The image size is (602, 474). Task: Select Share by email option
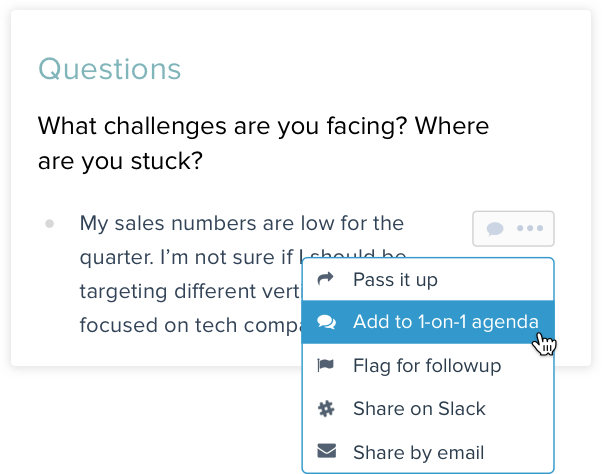tap(418, 452)
